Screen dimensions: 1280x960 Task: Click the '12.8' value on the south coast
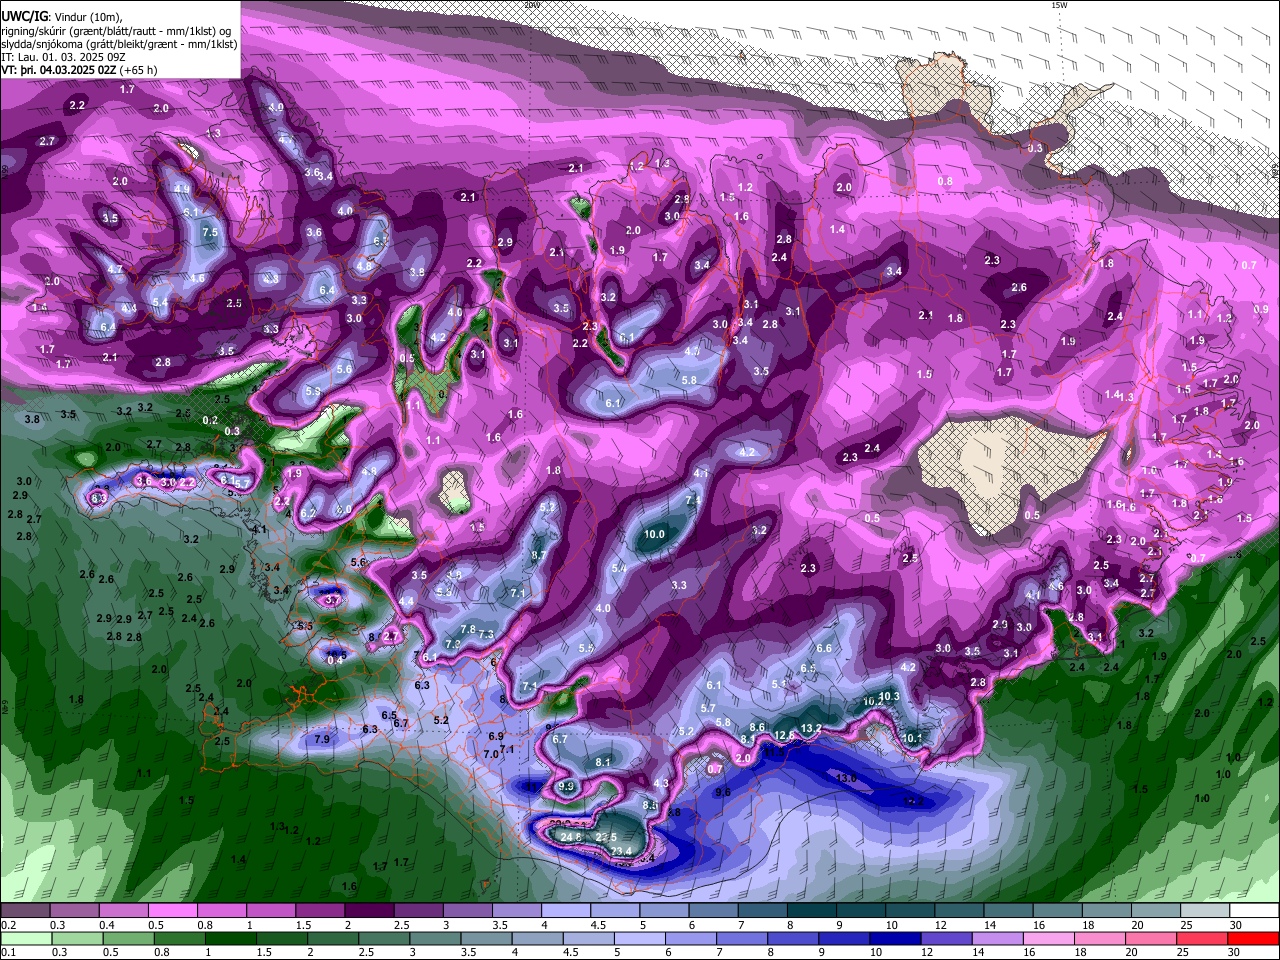(785, 735)
